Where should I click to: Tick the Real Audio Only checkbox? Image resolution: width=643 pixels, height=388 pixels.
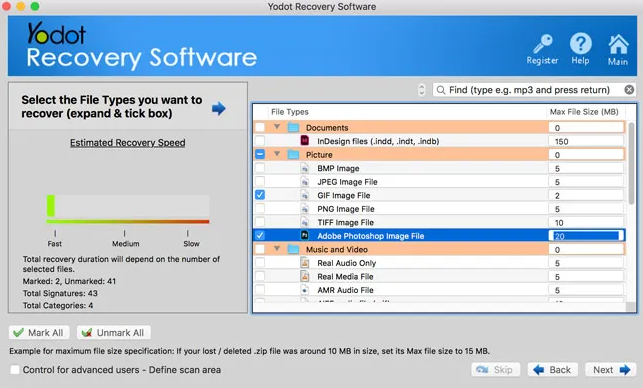(x=260, y=262)
